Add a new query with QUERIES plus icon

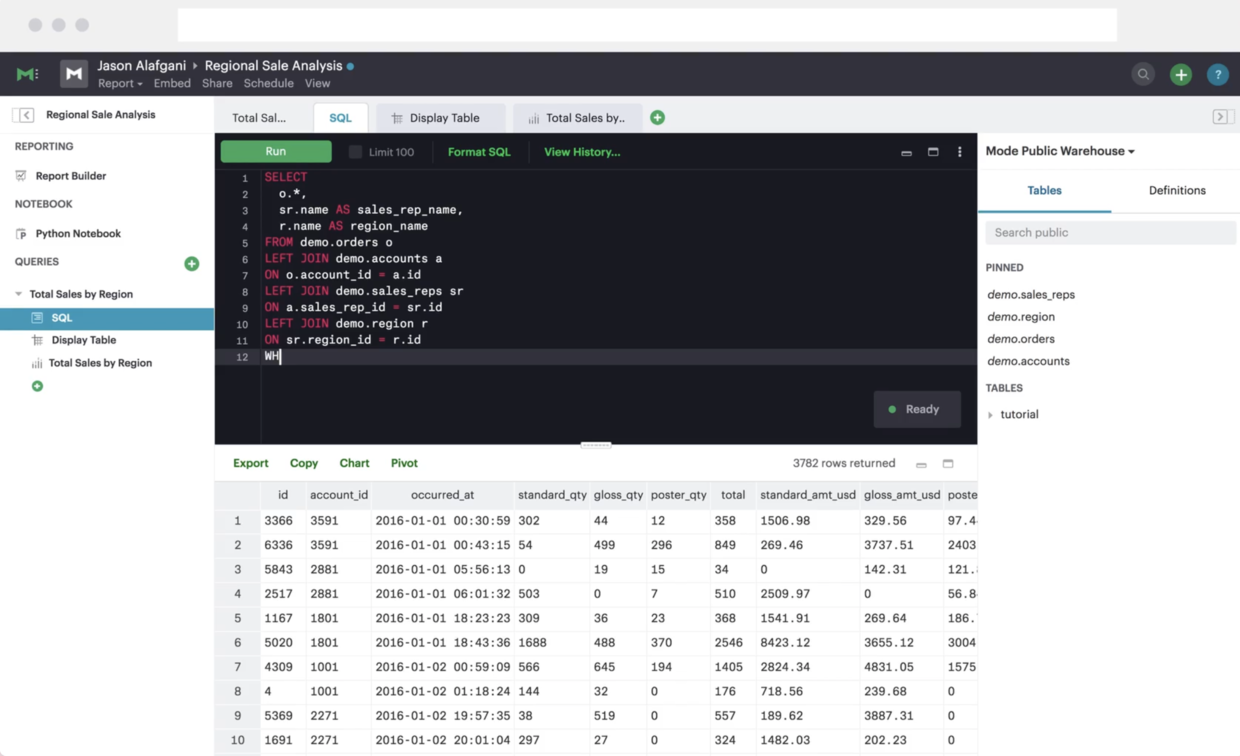tap(192, 263)
